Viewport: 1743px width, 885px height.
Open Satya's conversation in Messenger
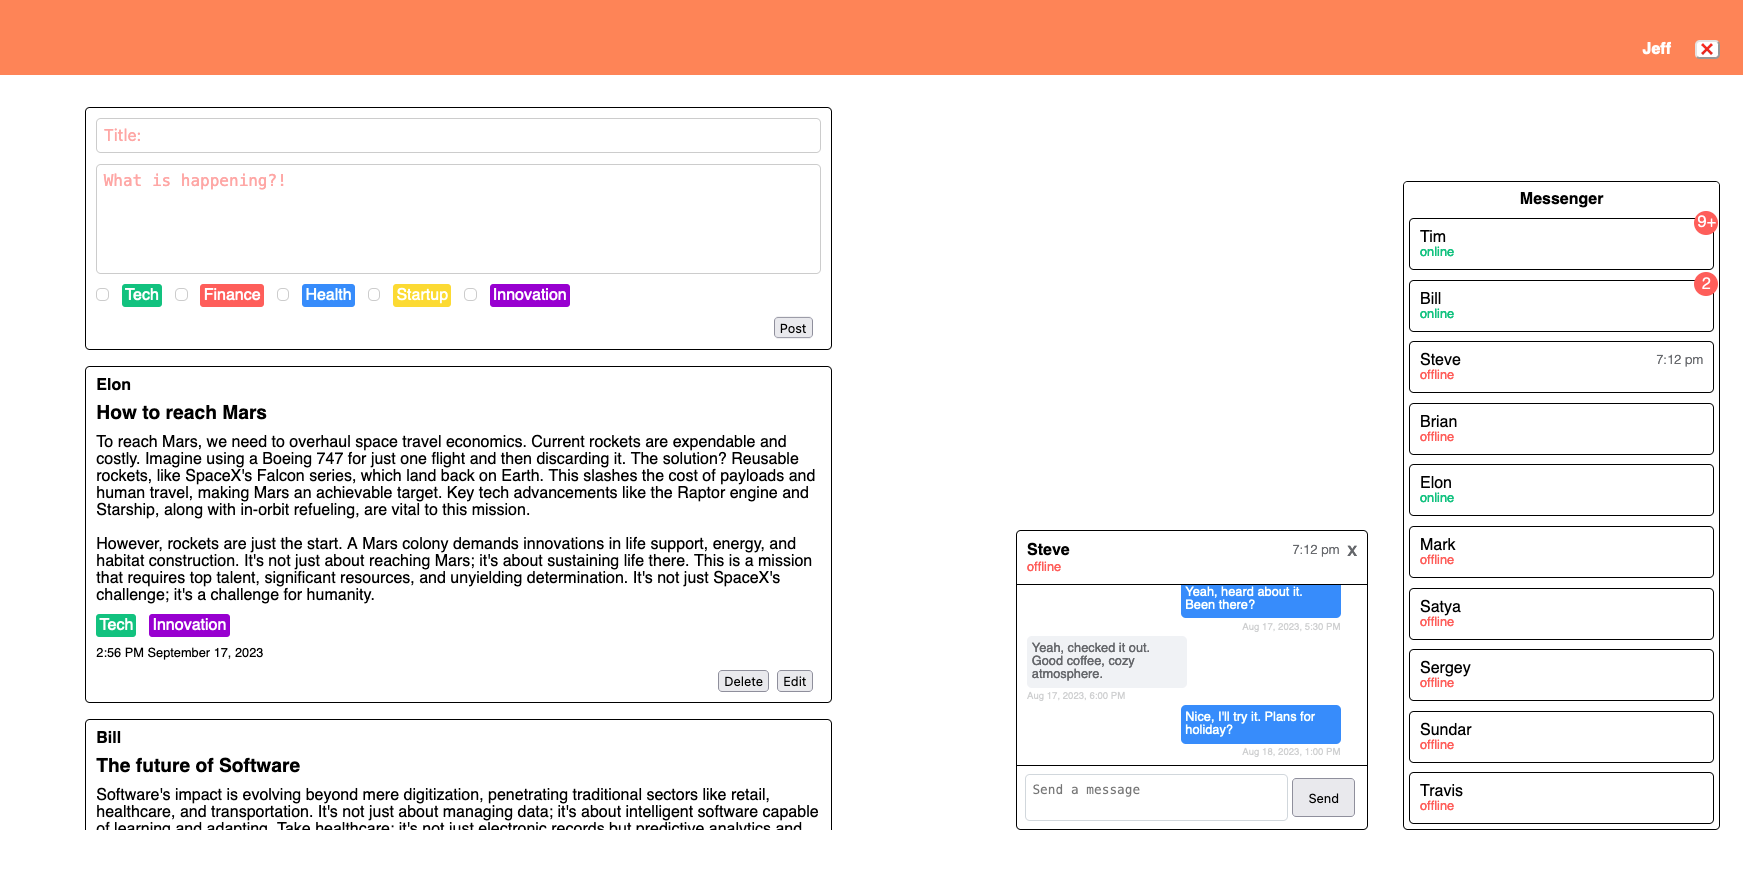(1560, 614)
